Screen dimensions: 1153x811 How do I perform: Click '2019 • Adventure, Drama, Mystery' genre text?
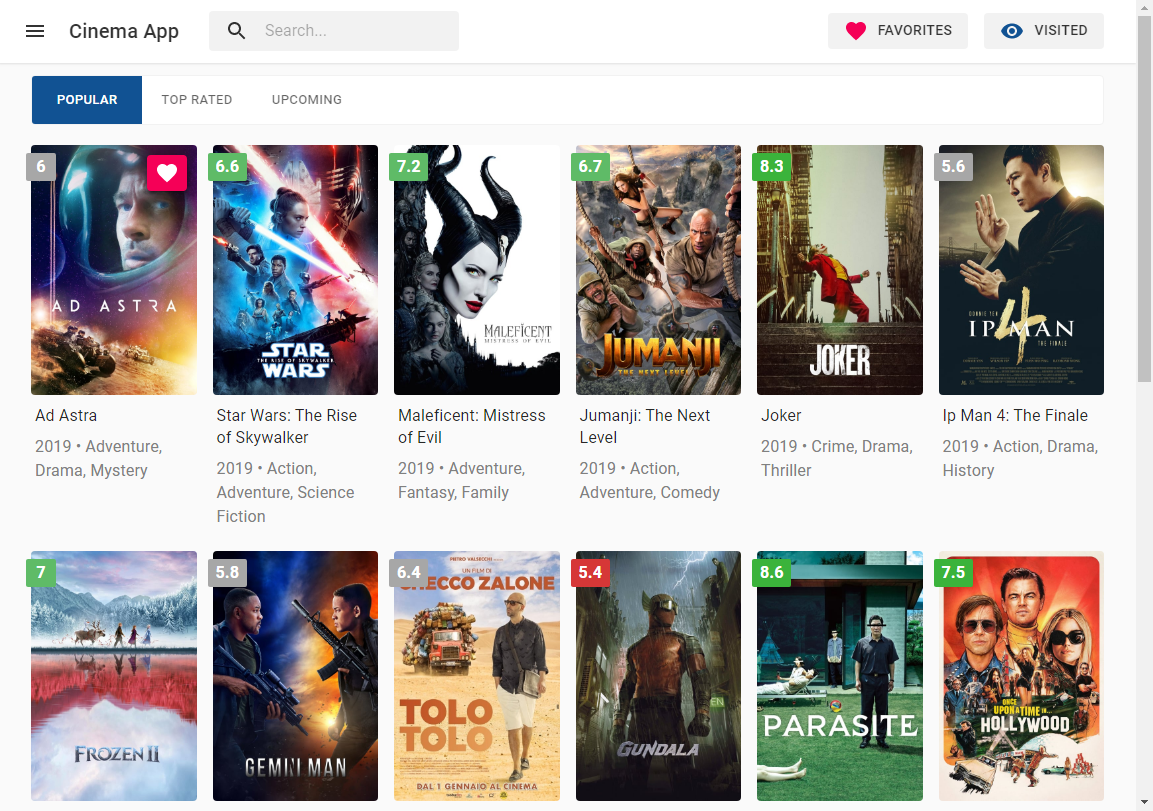point(99,458)
